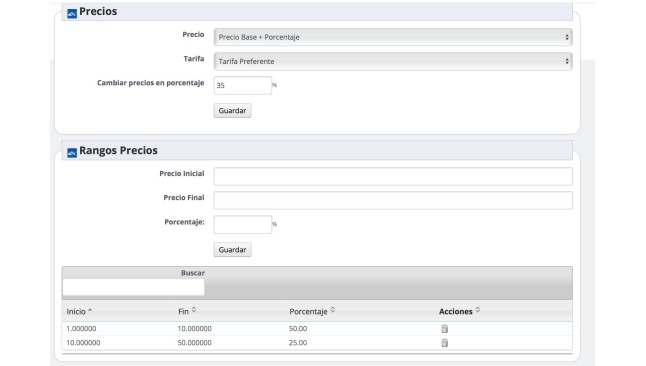This screenshot has width=646, height=366.
Task: Open the Precio dropdown showing Precio Base + Porcentaje
Action: [393, 37]
